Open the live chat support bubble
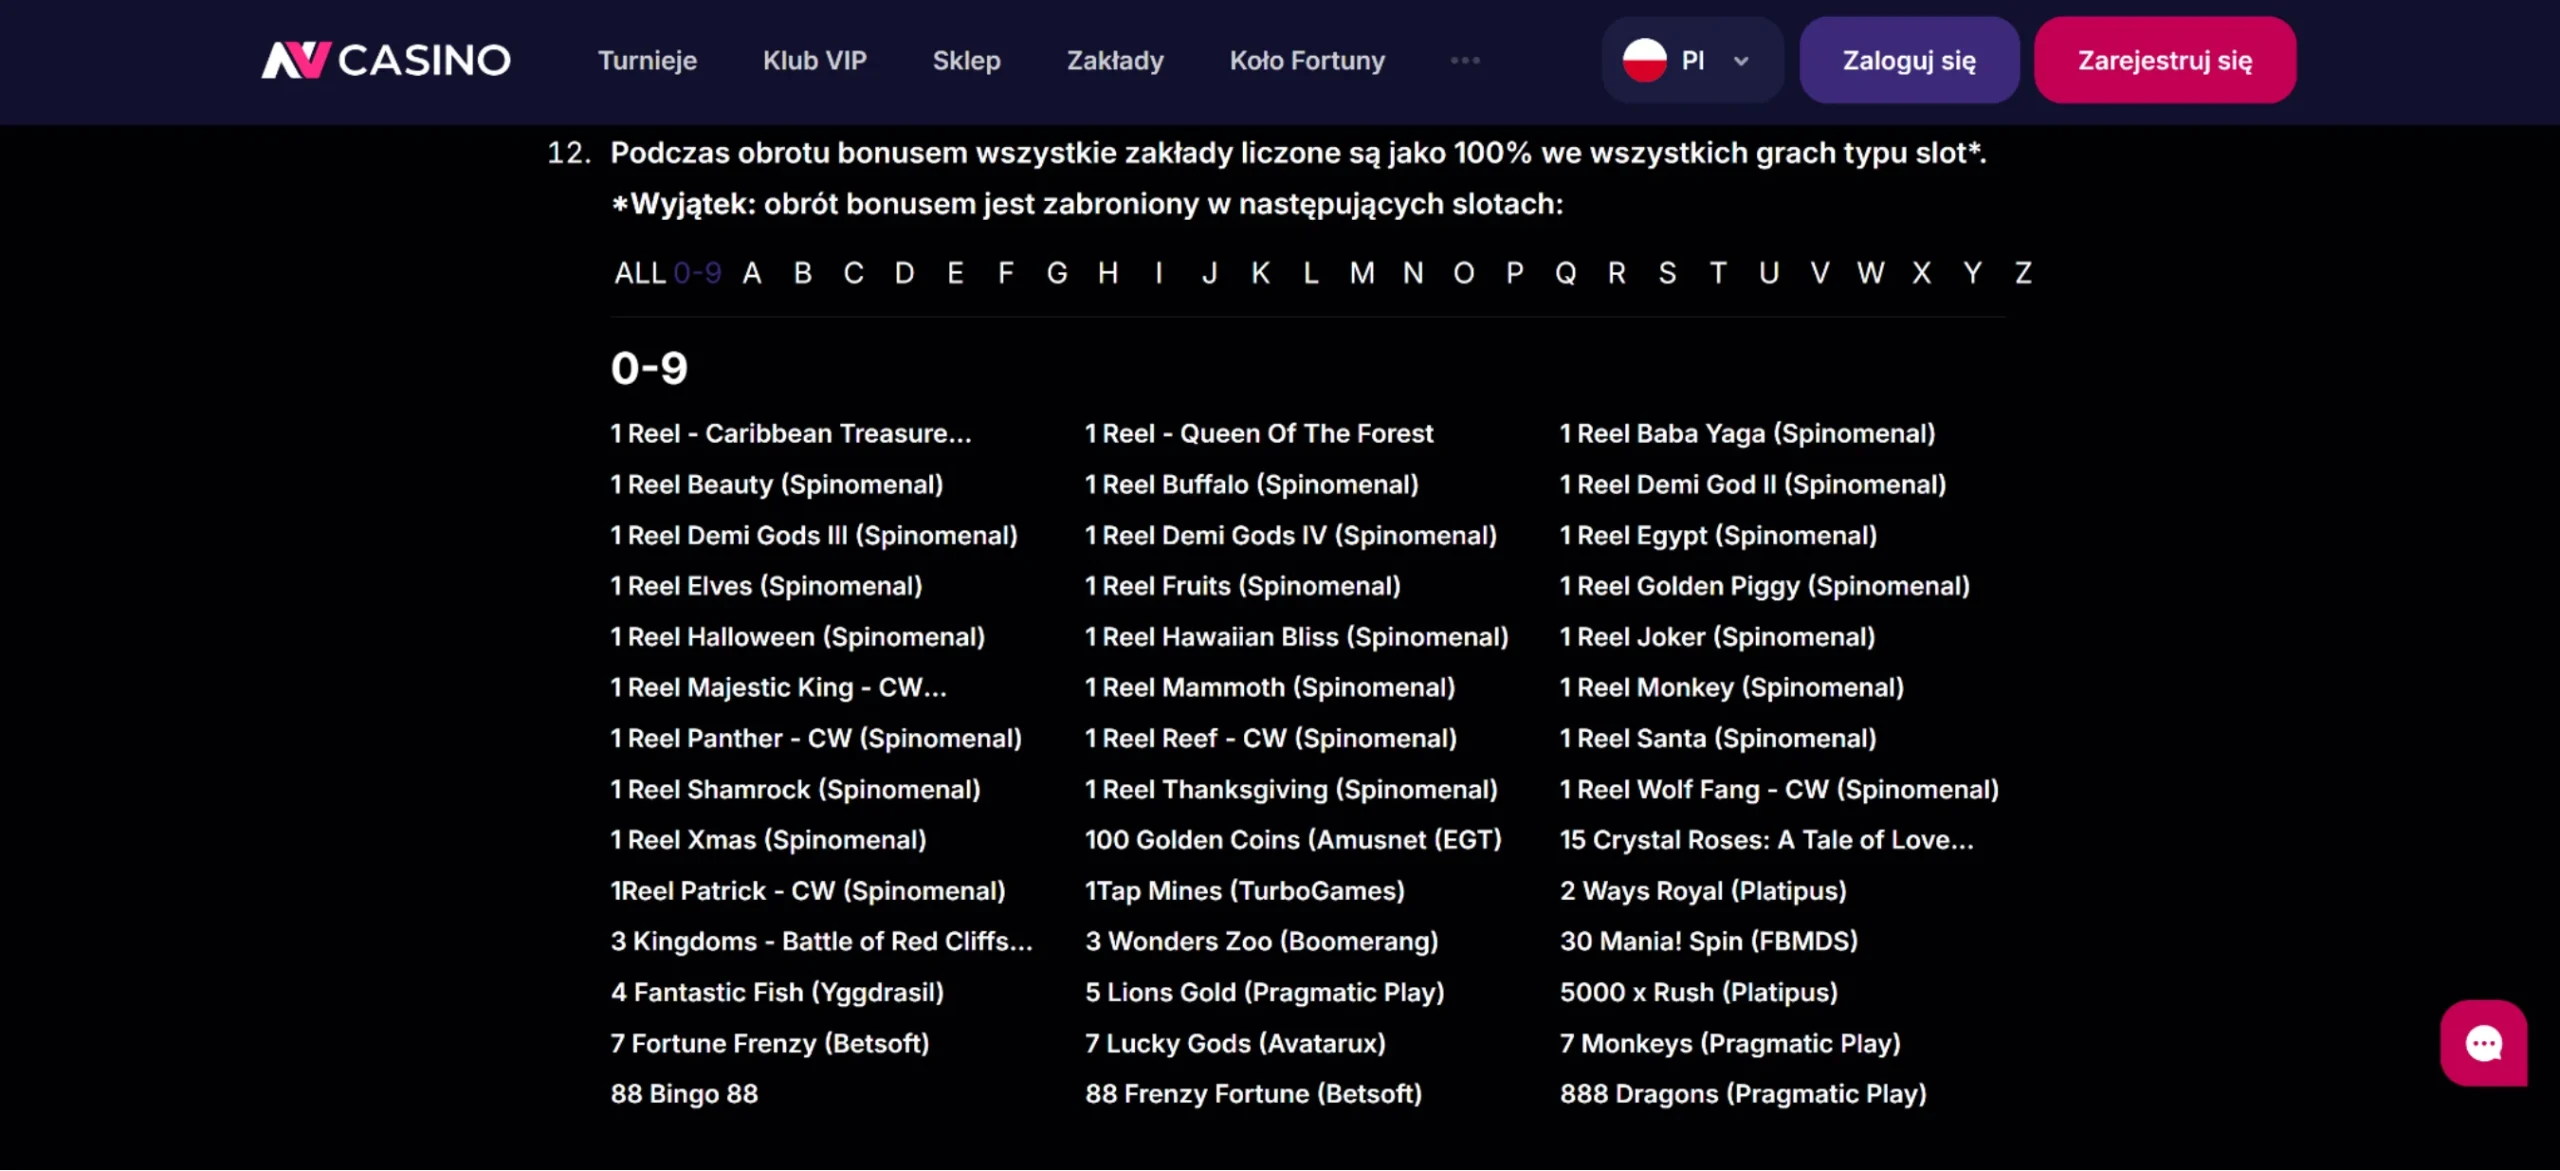The width and height of the screenshot is (2560, 1171). tap(2483, 1043)
